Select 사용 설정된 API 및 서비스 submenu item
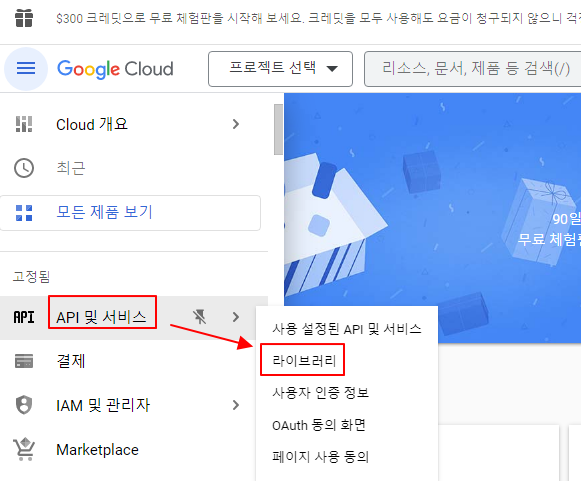The height and width of the screenshot is (481, 581). [347, 329]
